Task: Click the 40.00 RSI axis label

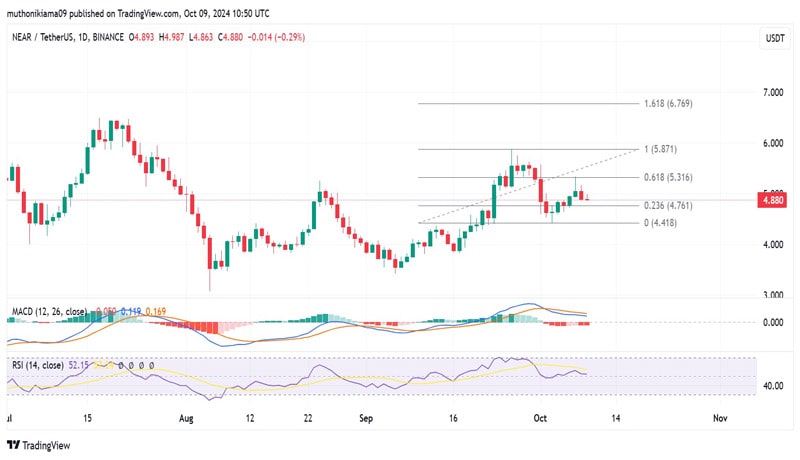Action: coord(773,386)
